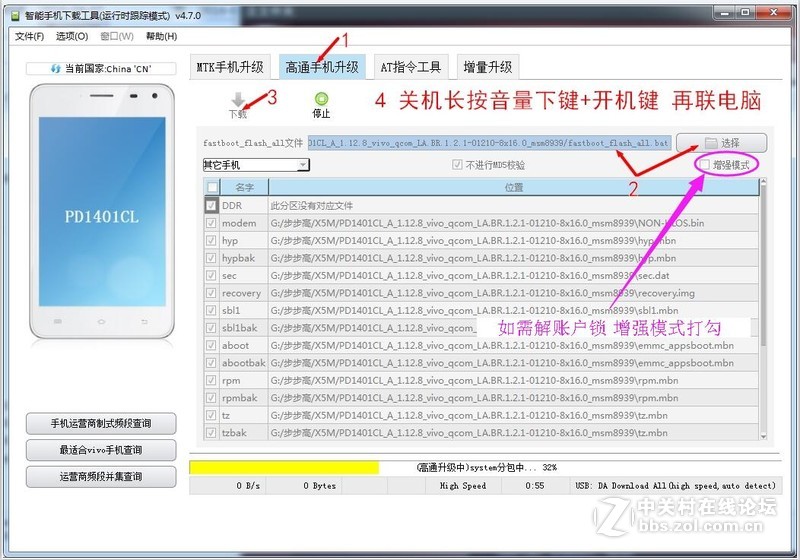Open the 其它手机 phone model dropdown
This screenshot has width=800, height=560.
pyautogui.click(x=256, y=165)
